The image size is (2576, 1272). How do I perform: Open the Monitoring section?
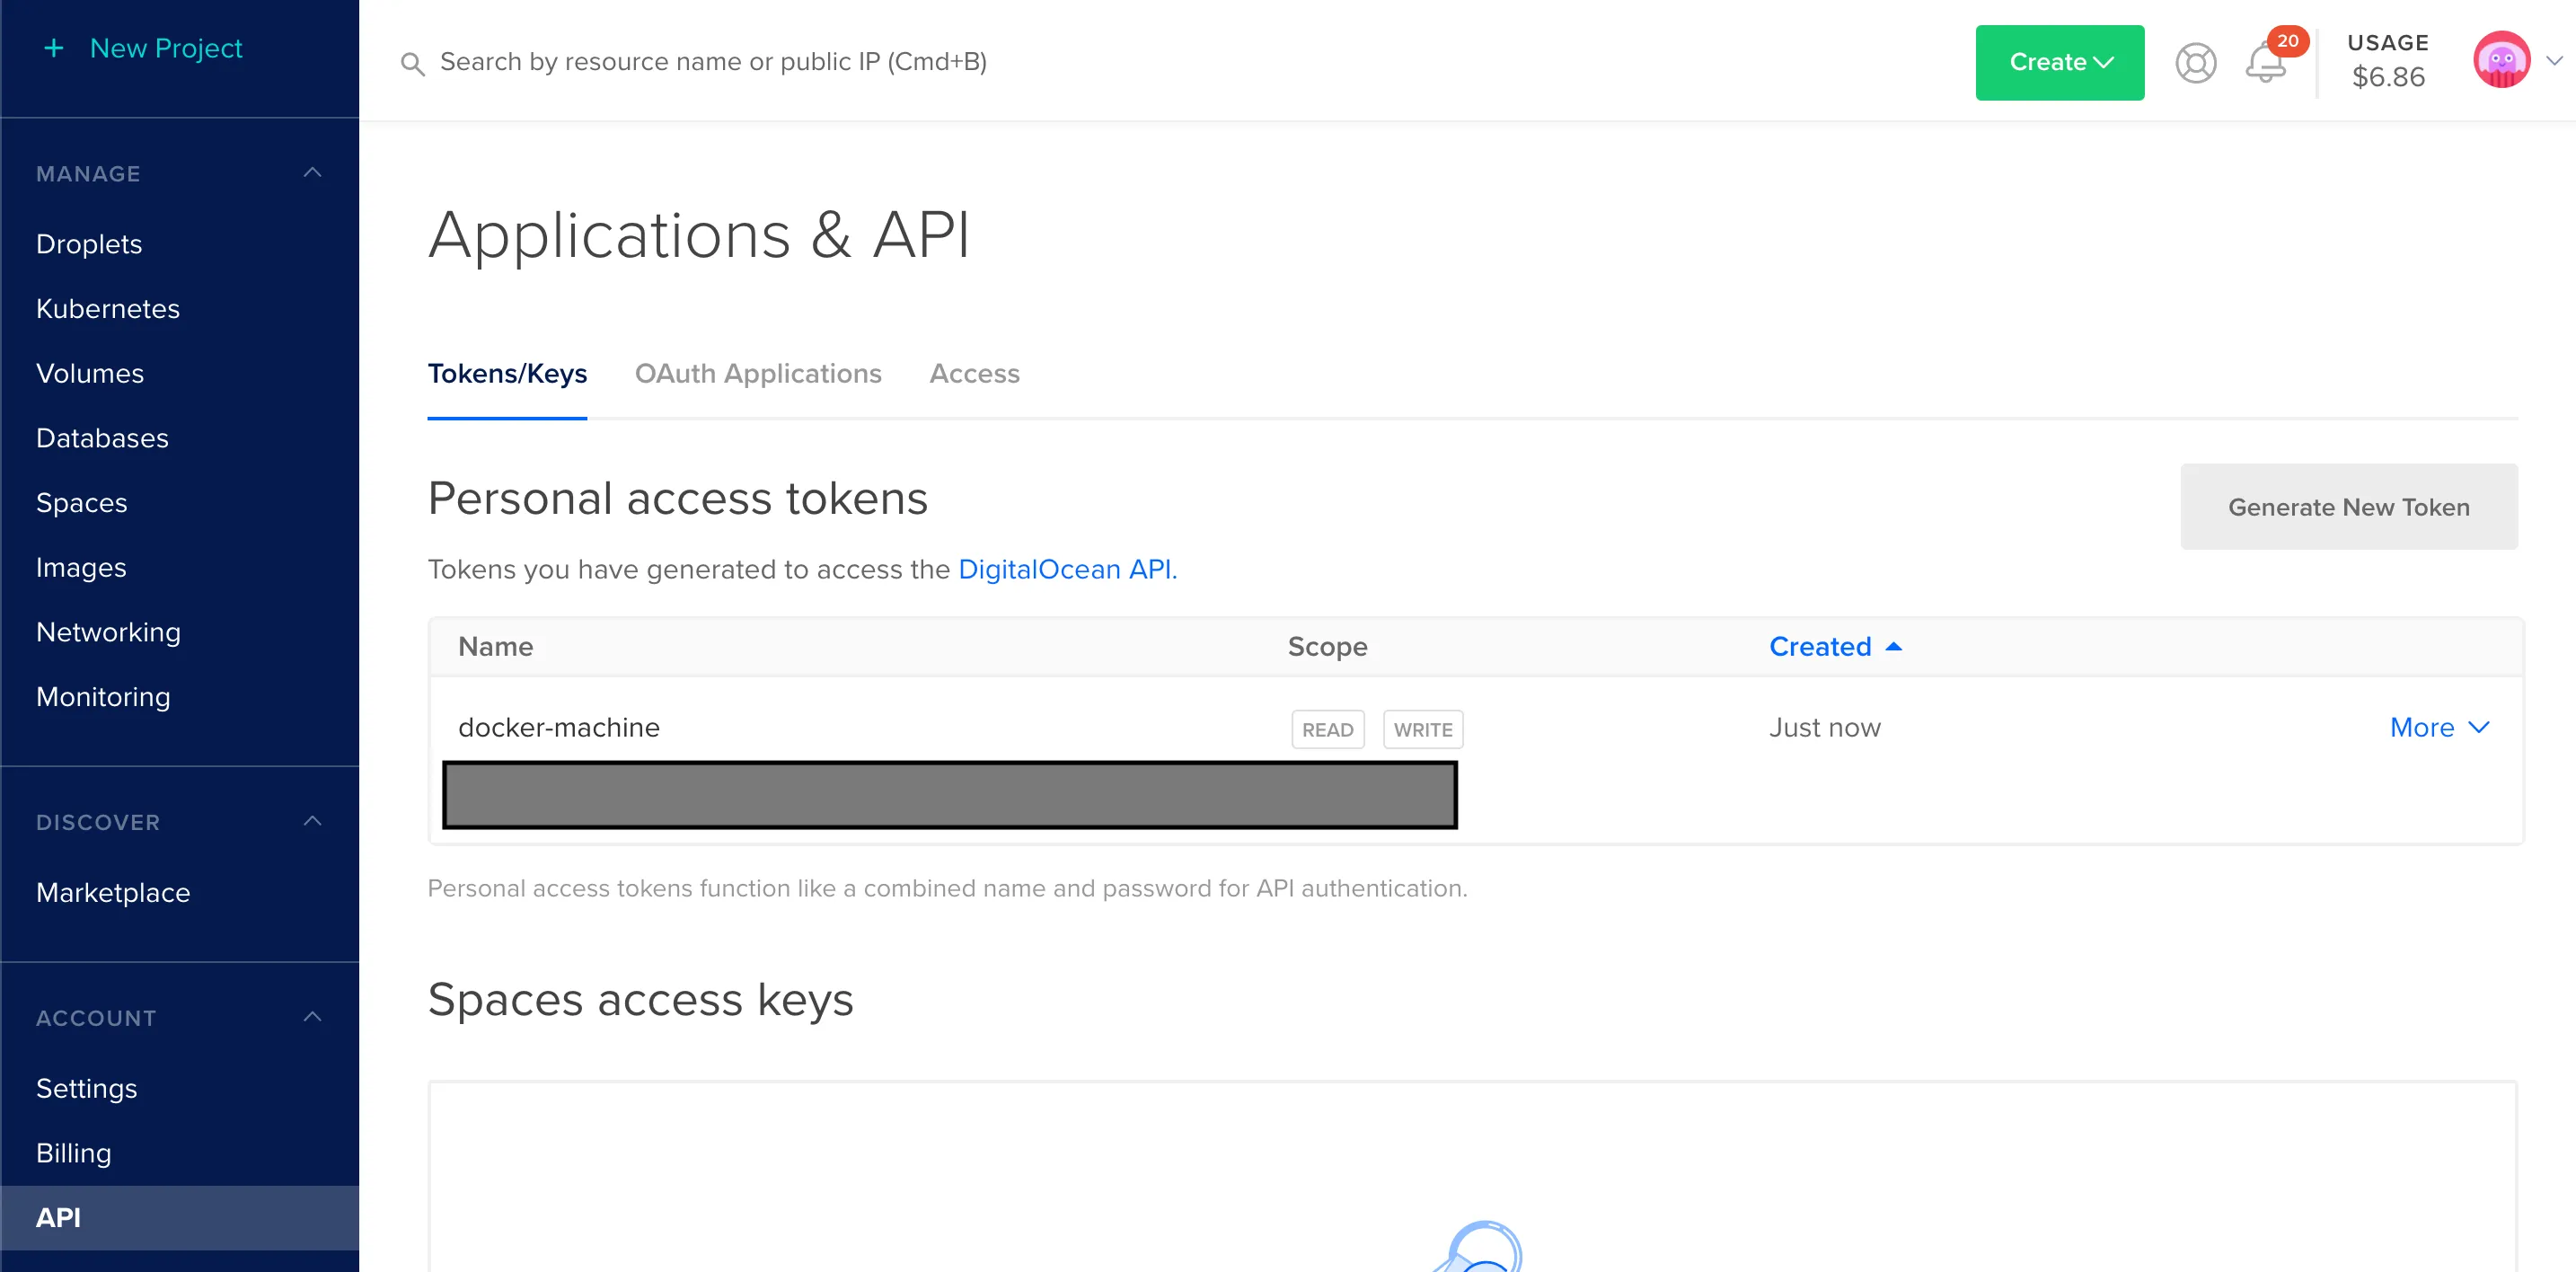point(103,696)
